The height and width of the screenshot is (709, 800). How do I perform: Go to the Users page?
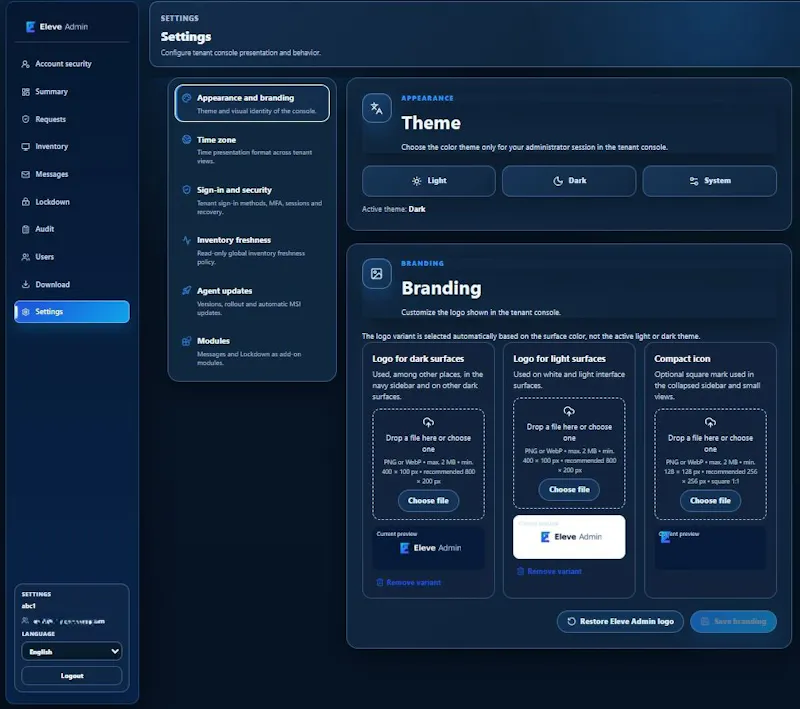(x=71, y=257)
